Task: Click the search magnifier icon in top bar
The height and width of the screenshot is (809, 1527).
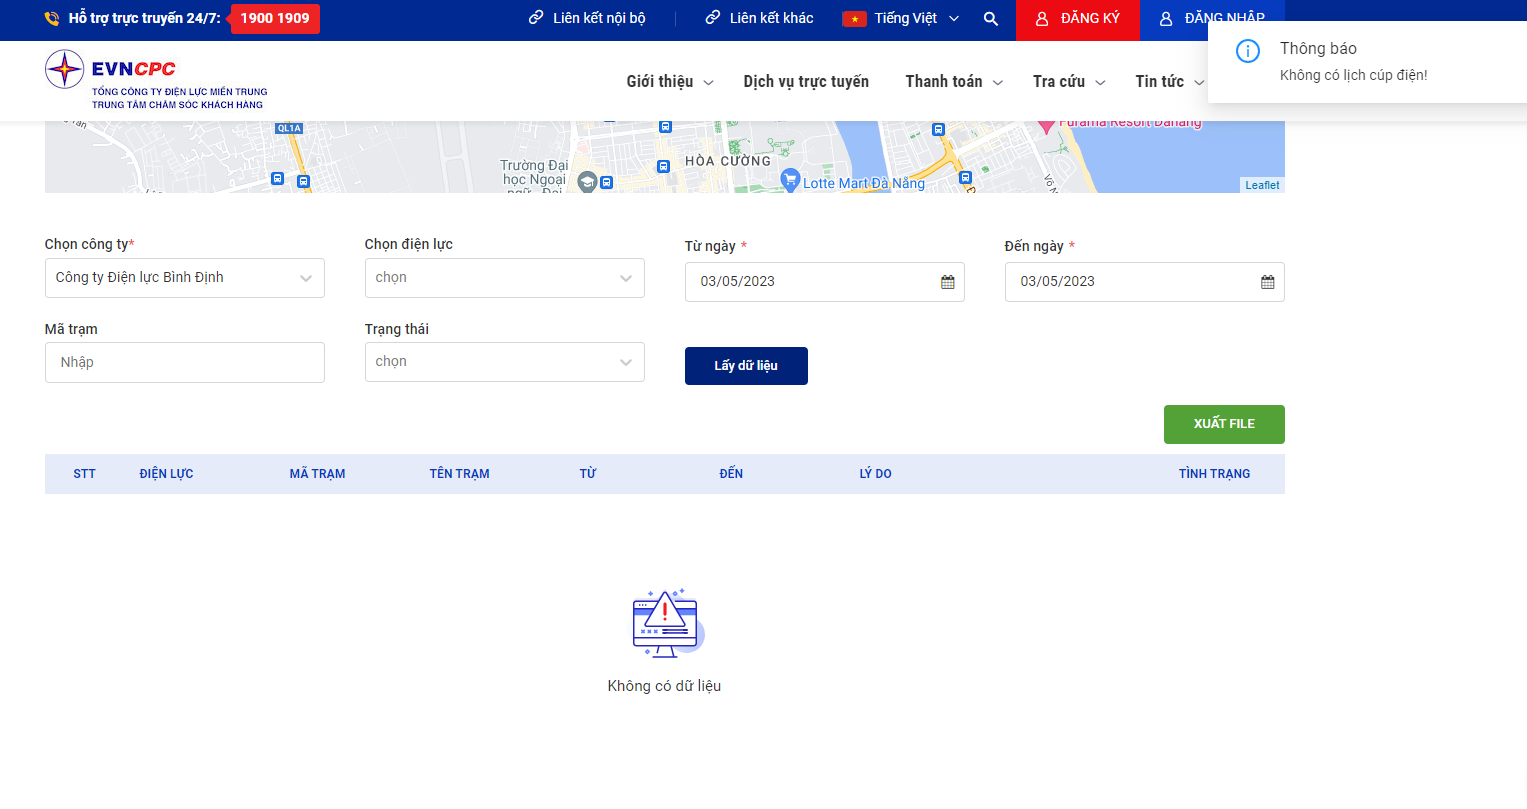Action: (x=990, y=19)
